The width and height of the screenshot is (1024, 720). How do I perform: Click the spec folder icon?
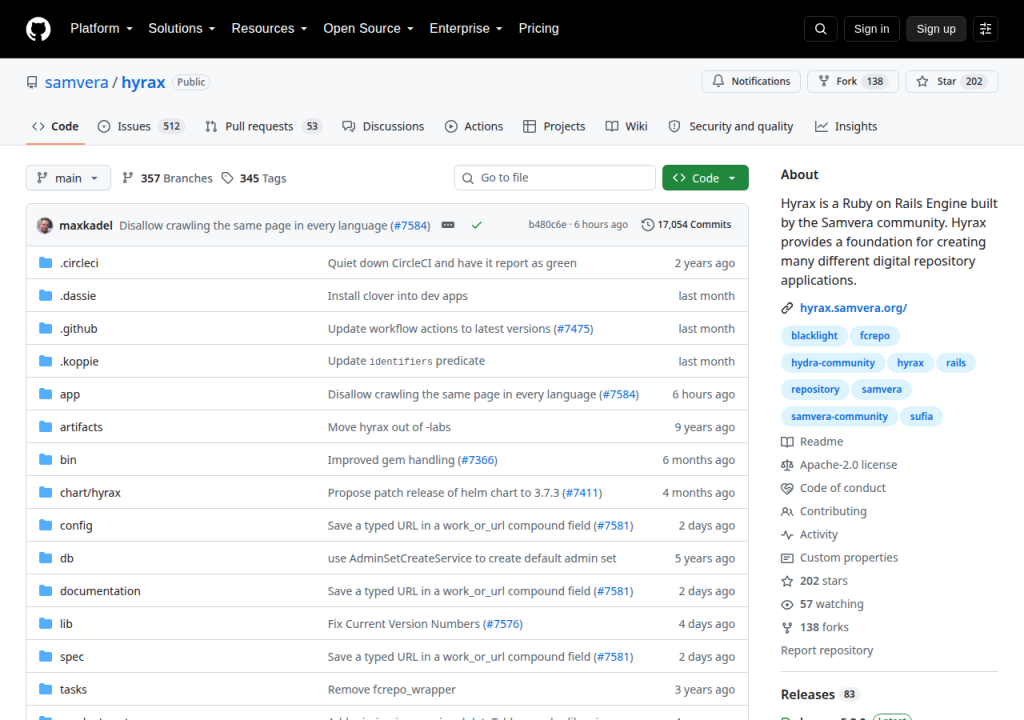click(46, 656)
